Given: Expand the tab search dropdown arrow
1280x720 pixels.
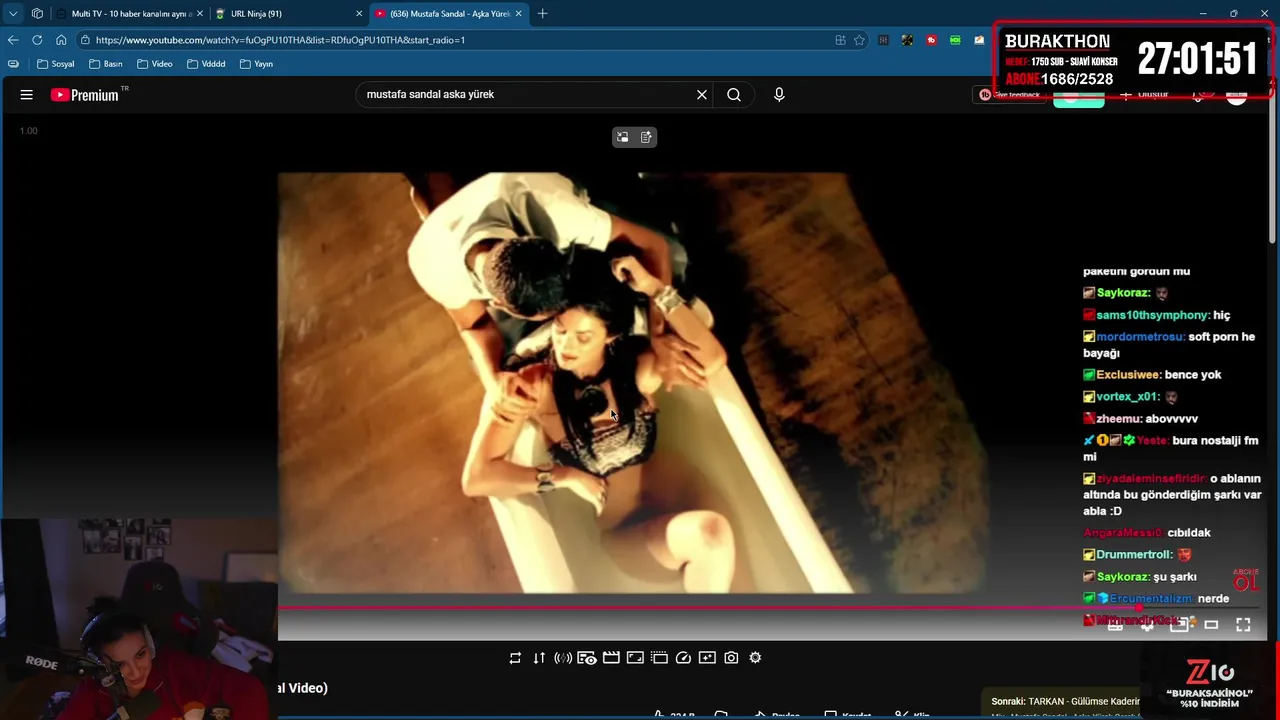Looking at the screenshot, I should click(13, 14).
